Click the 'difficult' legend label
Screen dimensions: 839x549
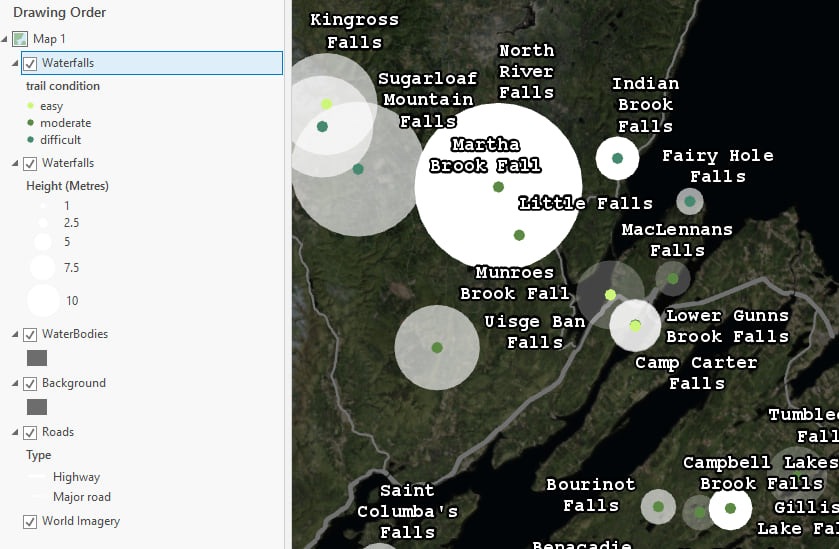[60, 140]
